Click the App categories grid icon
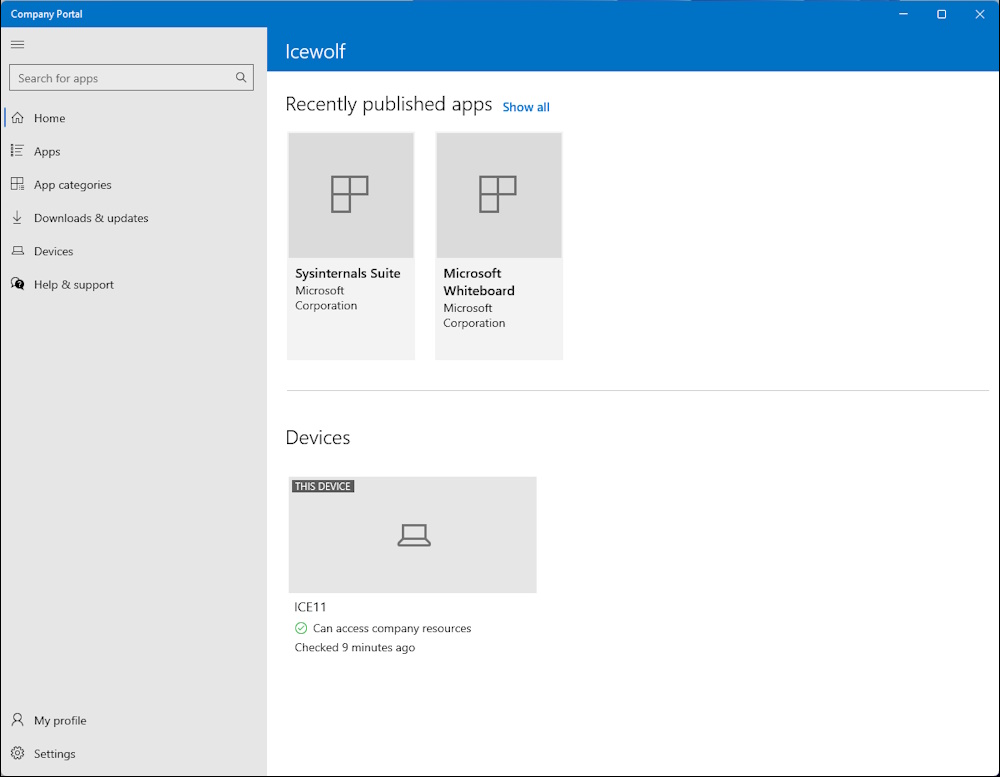The image size is (1000, 777). point(18,184)
